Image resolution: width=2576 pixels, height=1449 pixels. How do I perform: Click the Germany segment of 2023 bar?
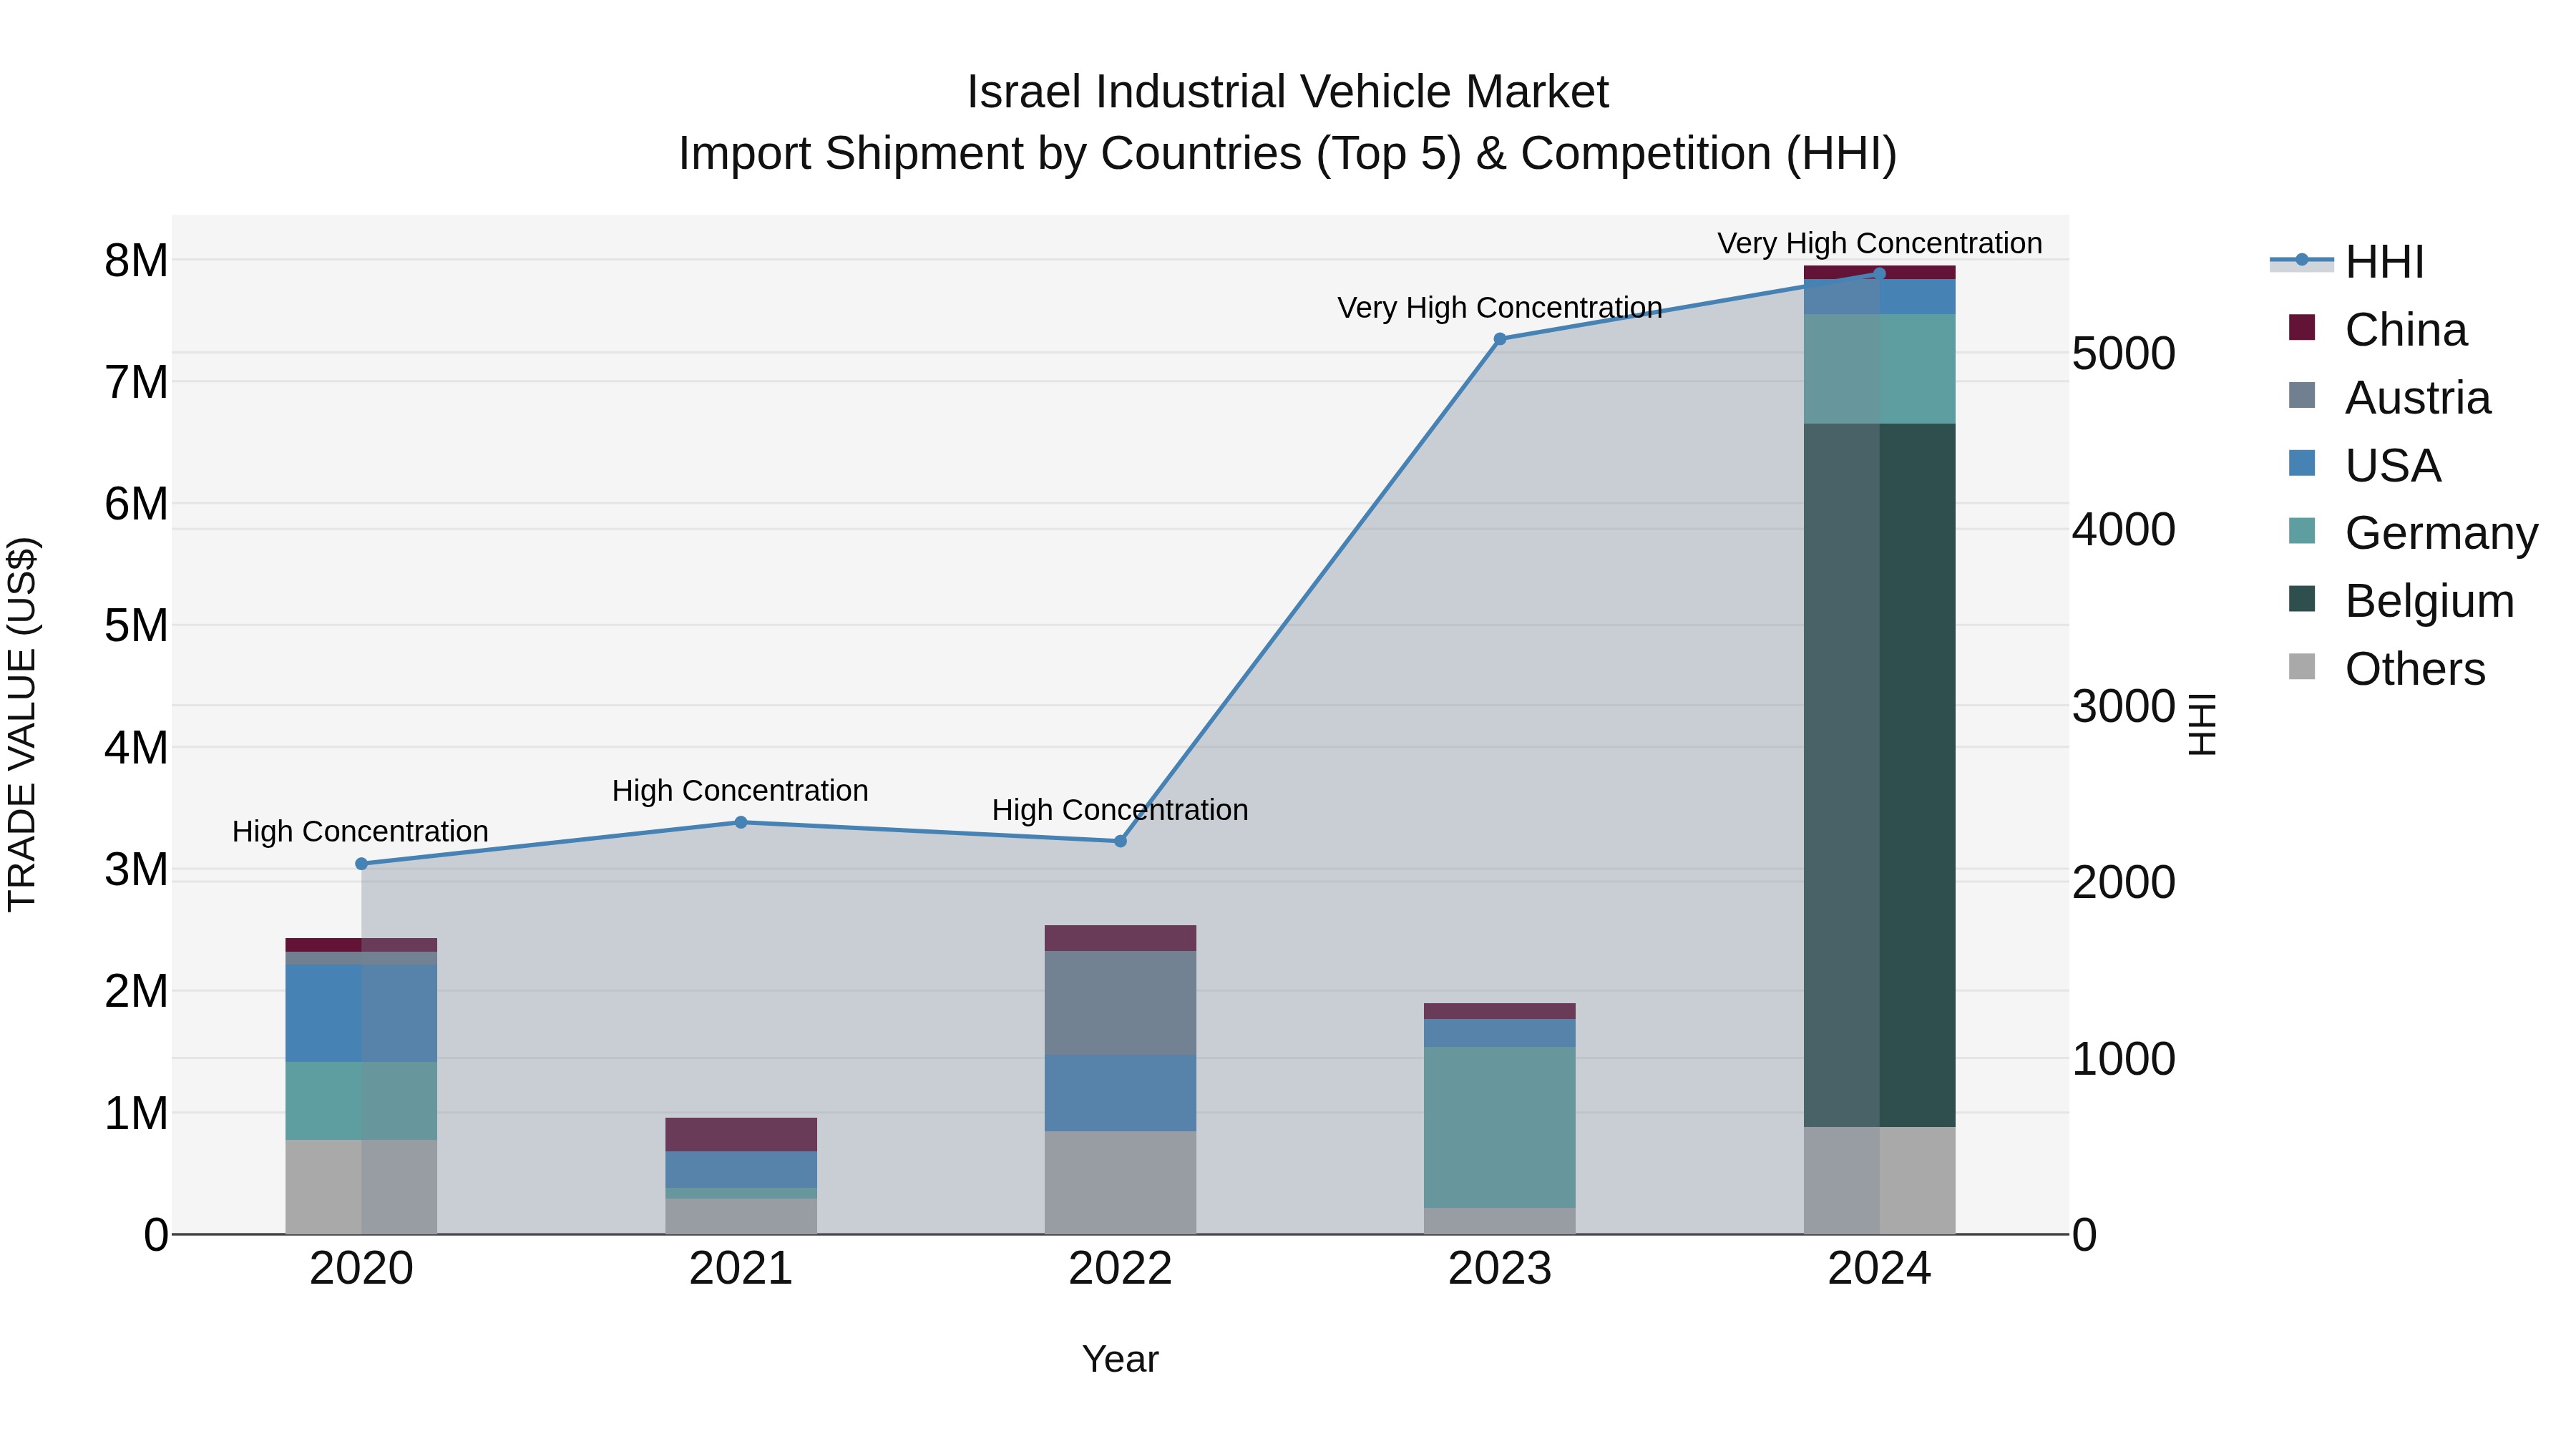click(x=1500, y=1127)
